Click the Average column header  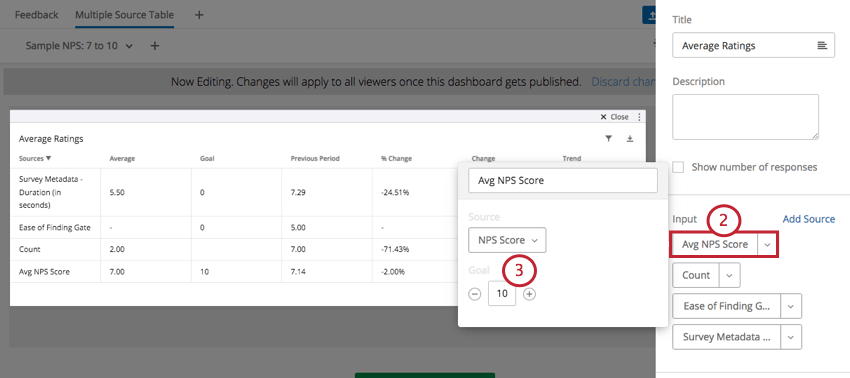pos(122,159)
